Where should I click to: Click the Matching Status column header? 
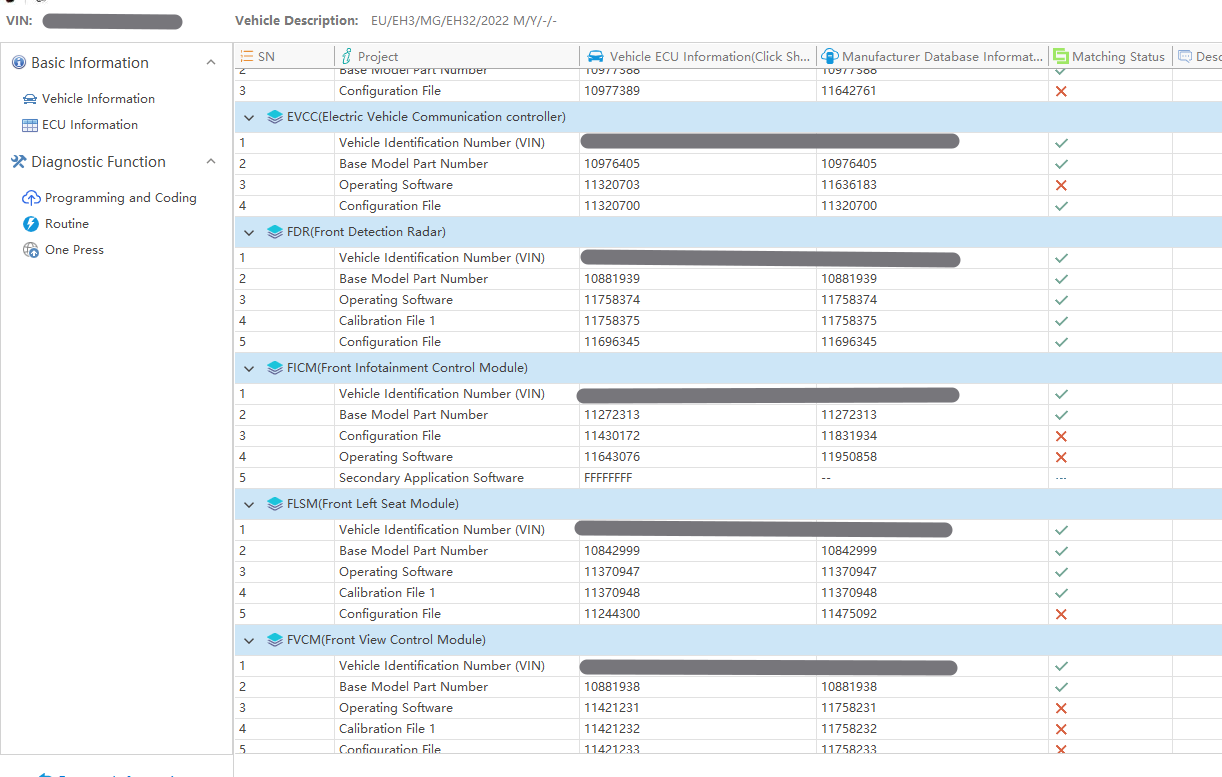[1117, 57]
